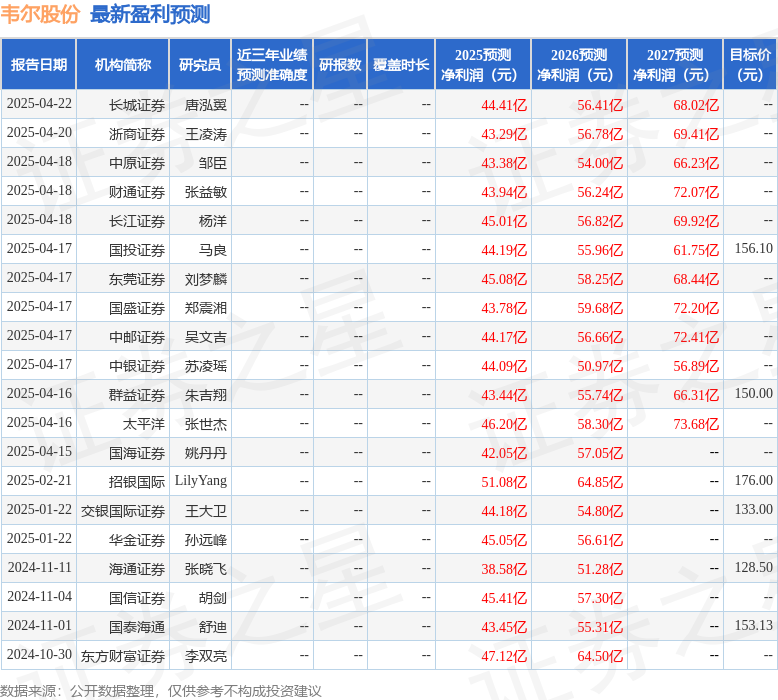The image size is (778, 700).
Task: Click the 东方财富证券 institution cell
Action: tap(123, 656)
